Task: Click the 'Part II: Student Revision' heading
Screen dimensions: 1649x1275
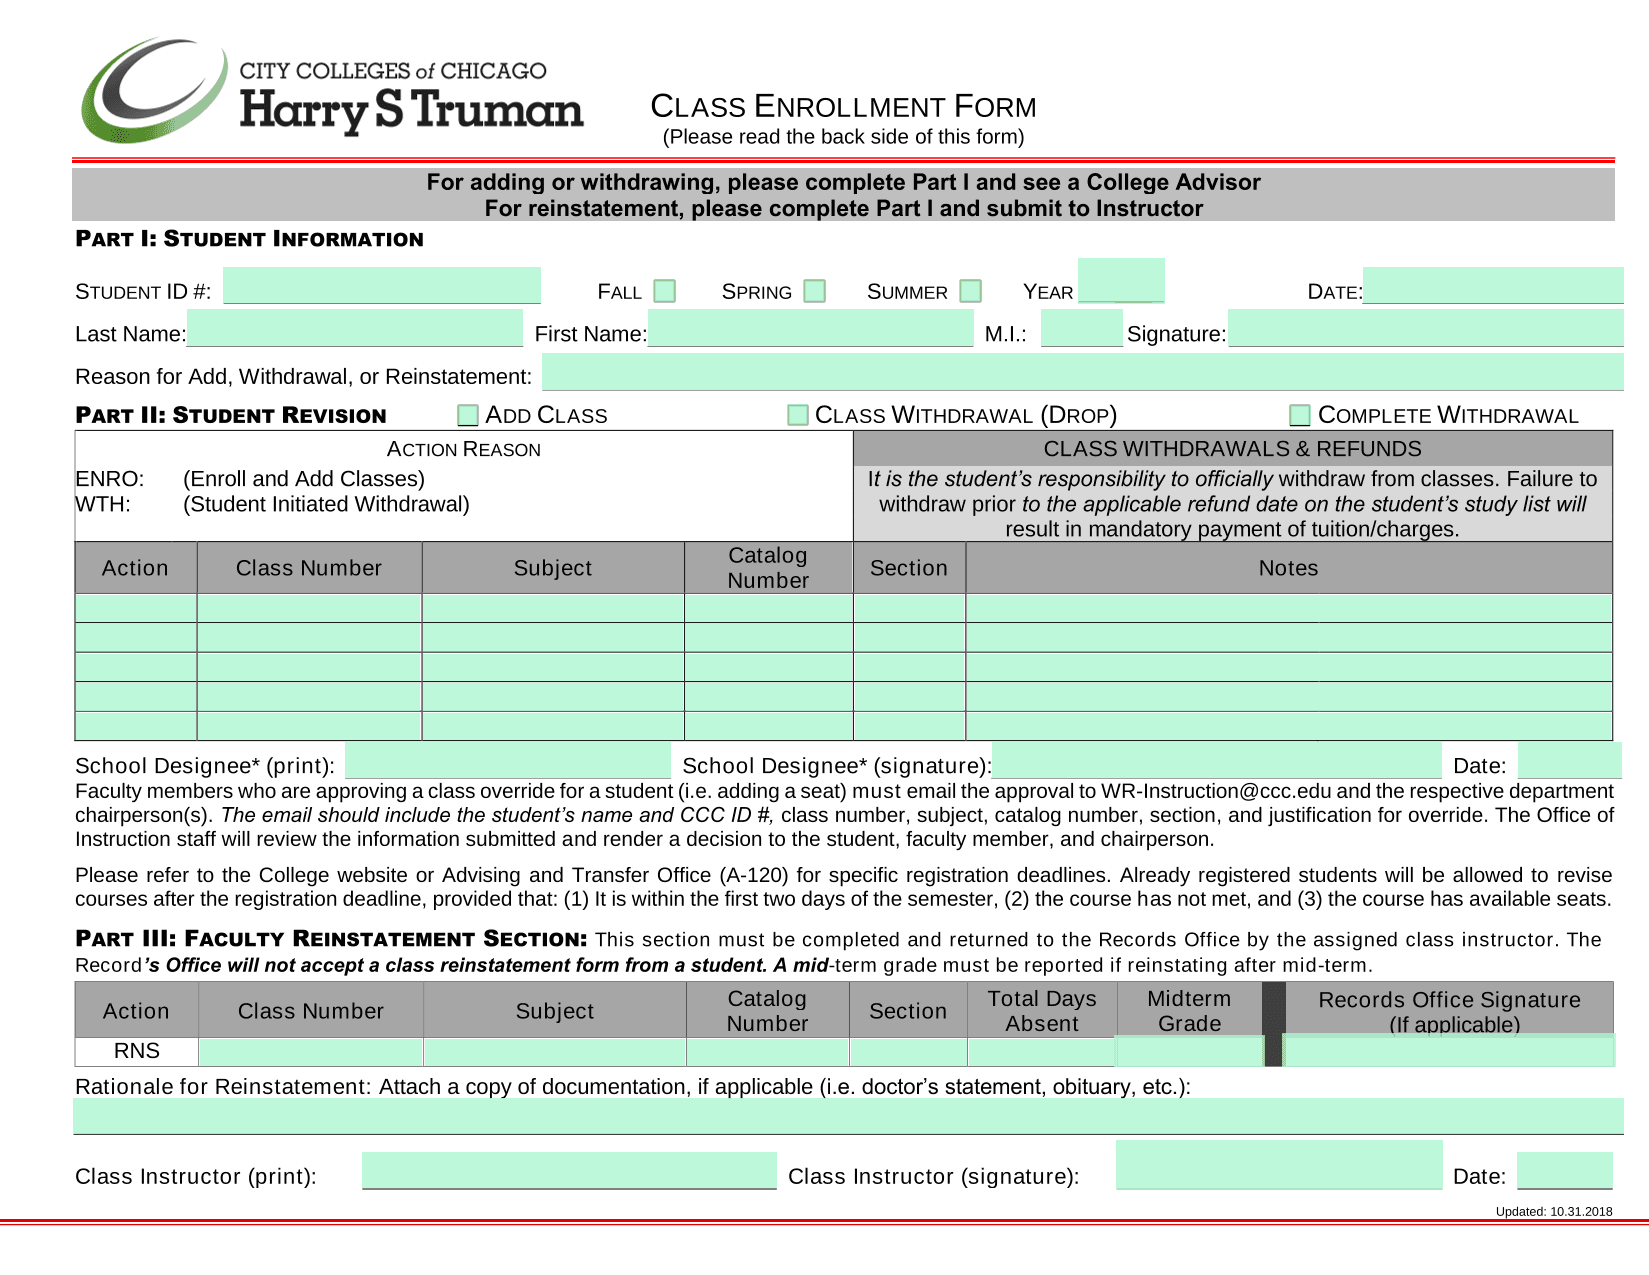Action: point(231,415)
